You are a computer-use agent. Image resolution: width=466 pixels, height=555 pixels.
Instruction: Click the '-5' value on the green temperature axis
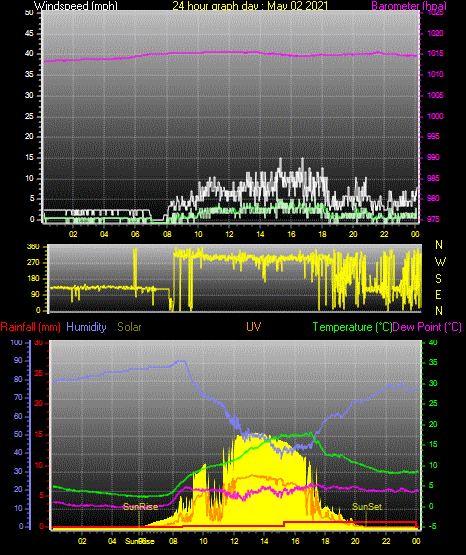point(432,526)
